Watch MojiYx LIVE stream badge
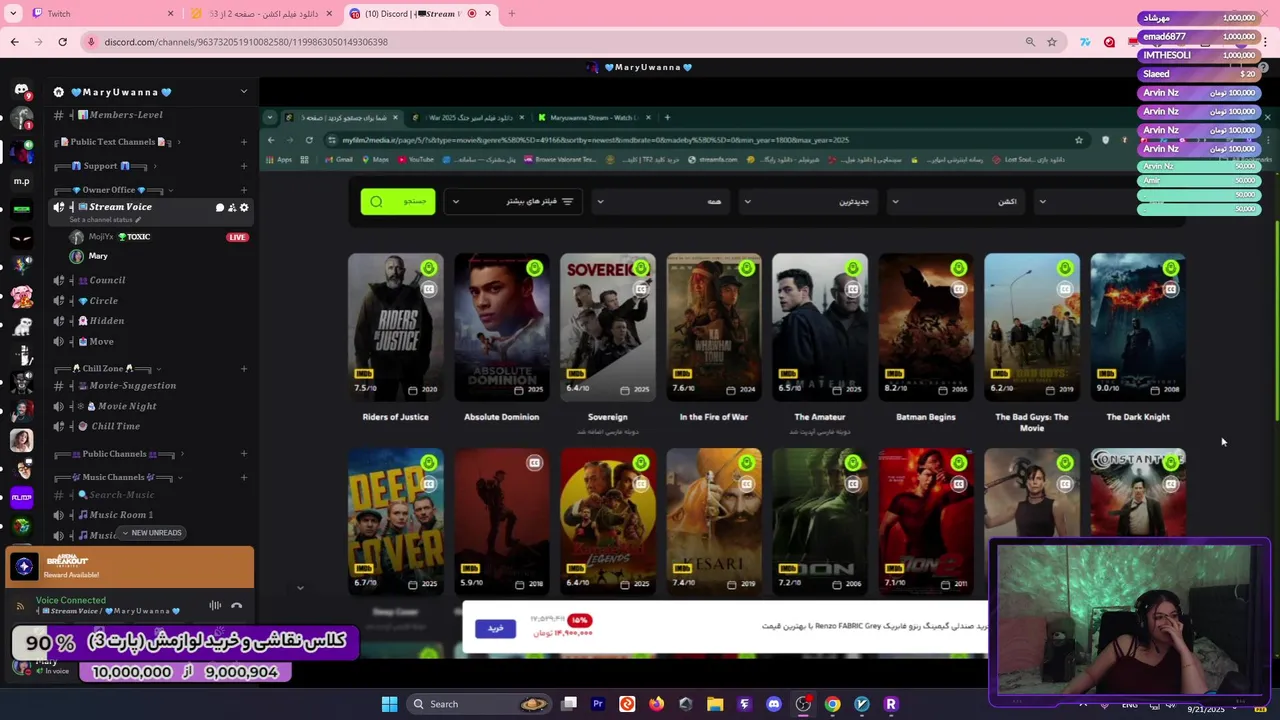The image size is (1280, 720). pyautogui.click(x=237, y=237)
